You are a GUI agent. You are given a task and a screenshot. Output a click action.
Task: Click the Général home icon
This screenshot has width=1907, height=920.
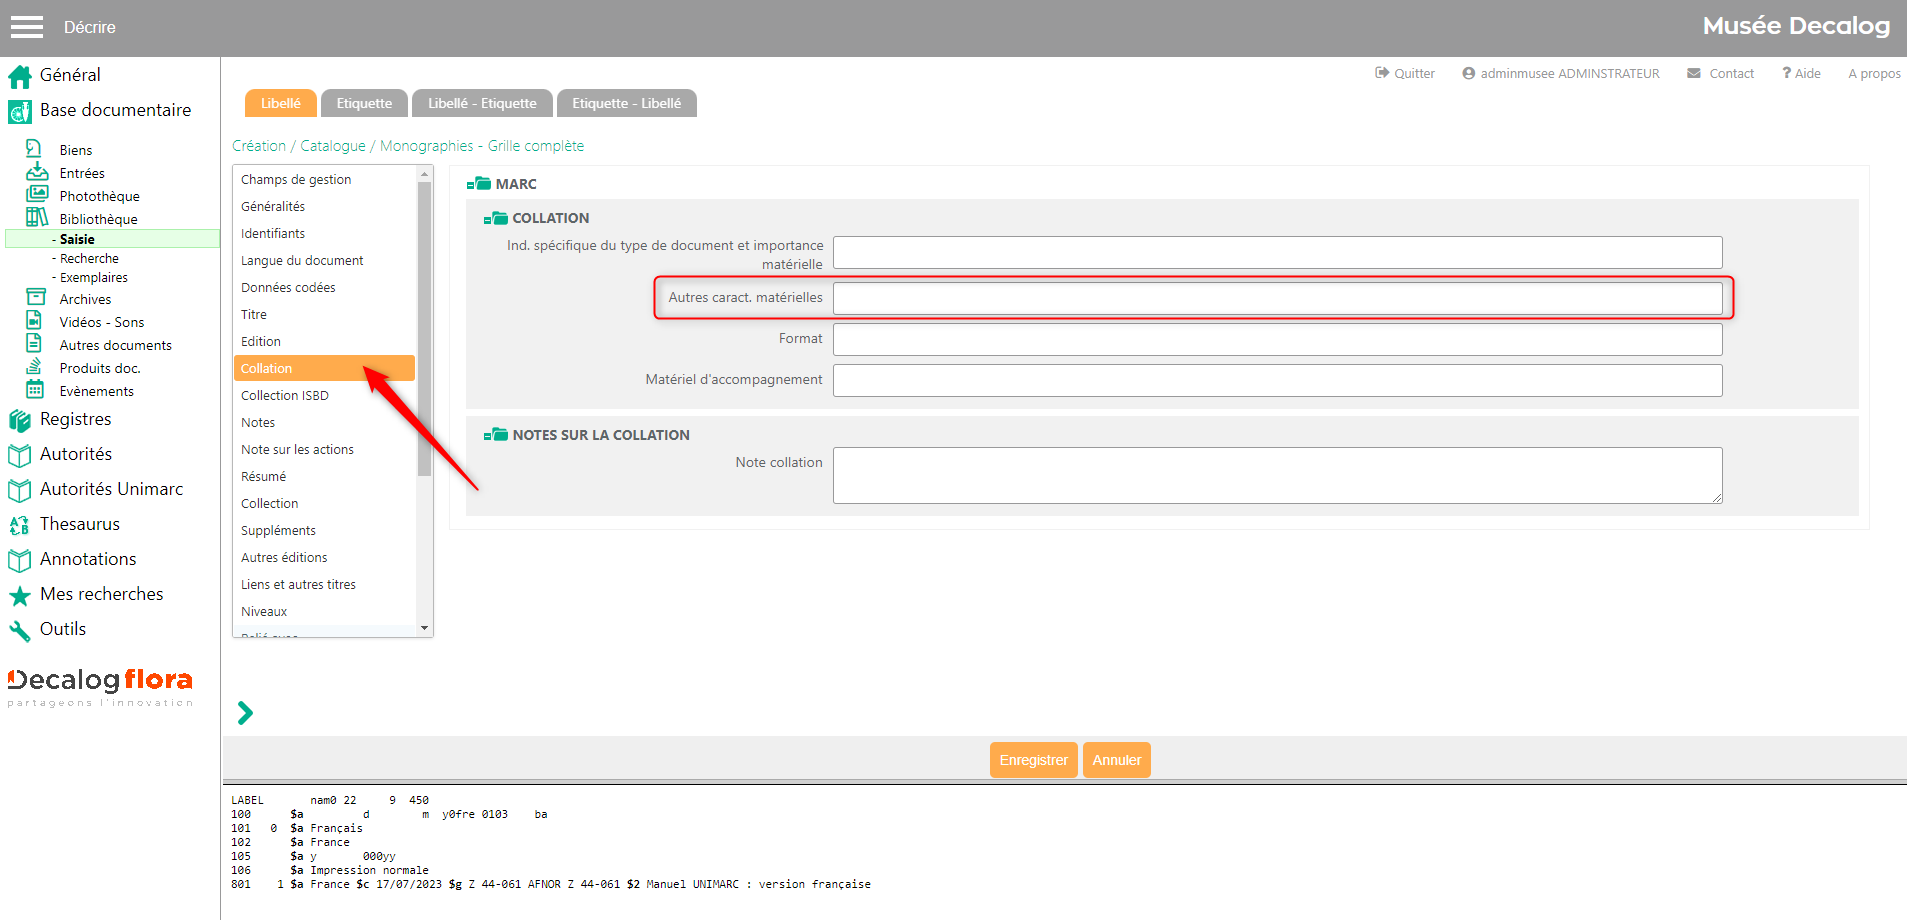[x=20, y=76]
